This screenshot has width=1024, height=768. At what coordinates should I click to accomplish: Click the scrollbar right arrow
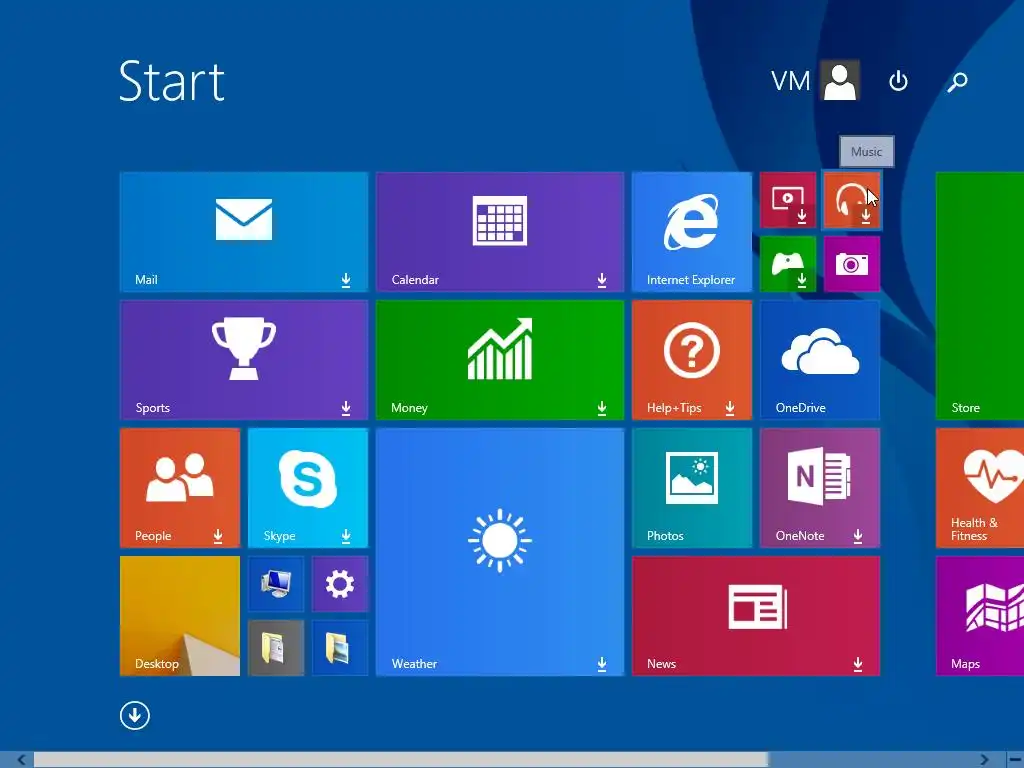pyautogui.click(x=984, y=760)
